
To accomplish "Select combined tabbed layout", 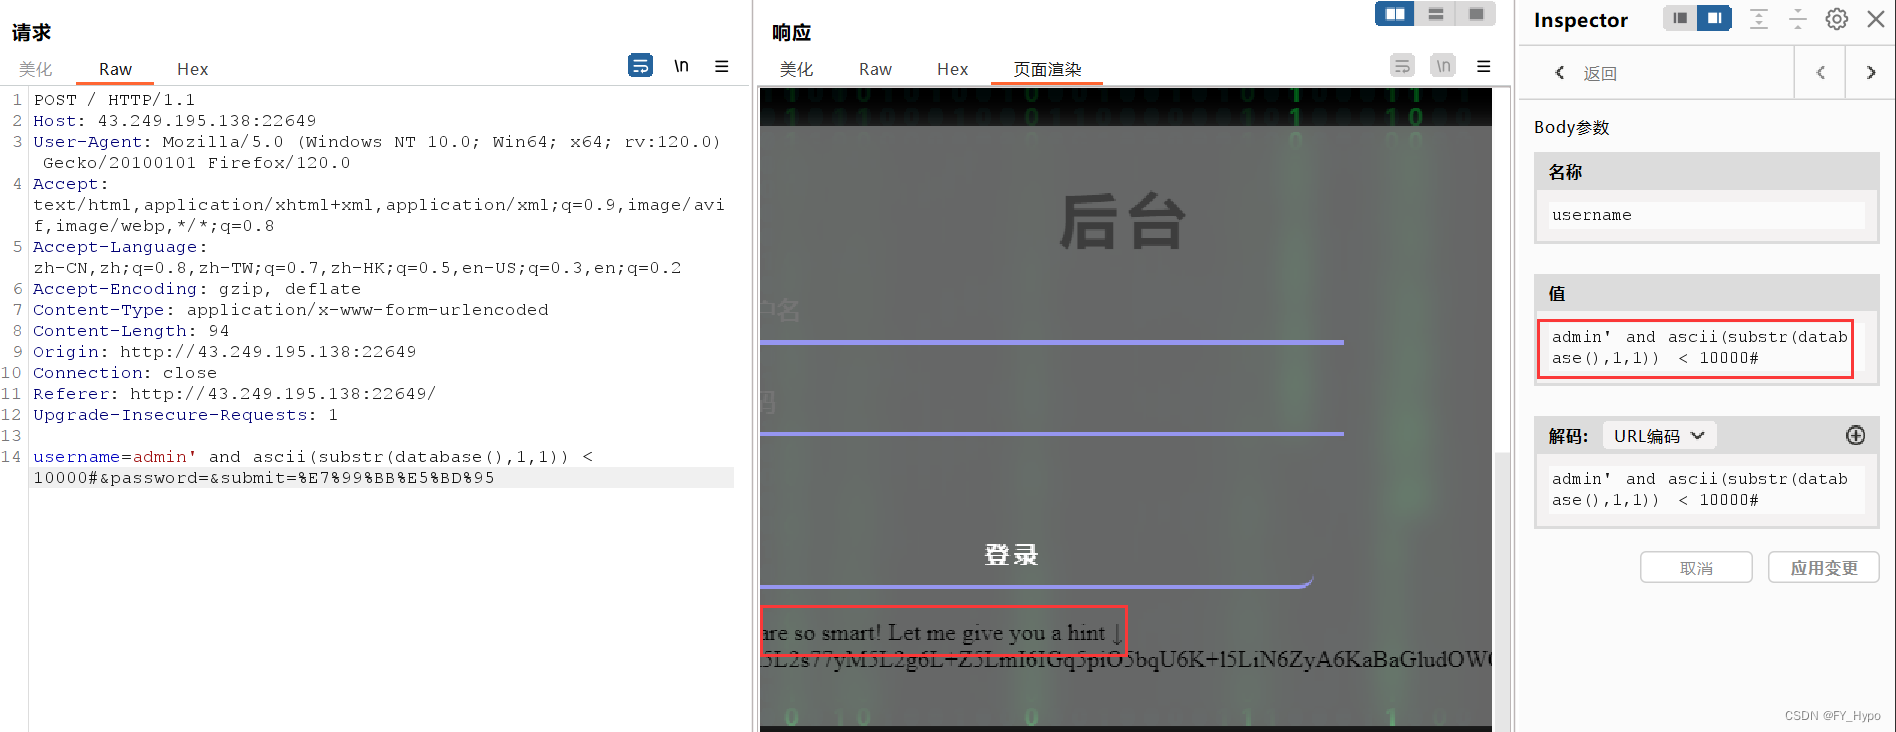I will [x=1476, y=14].
